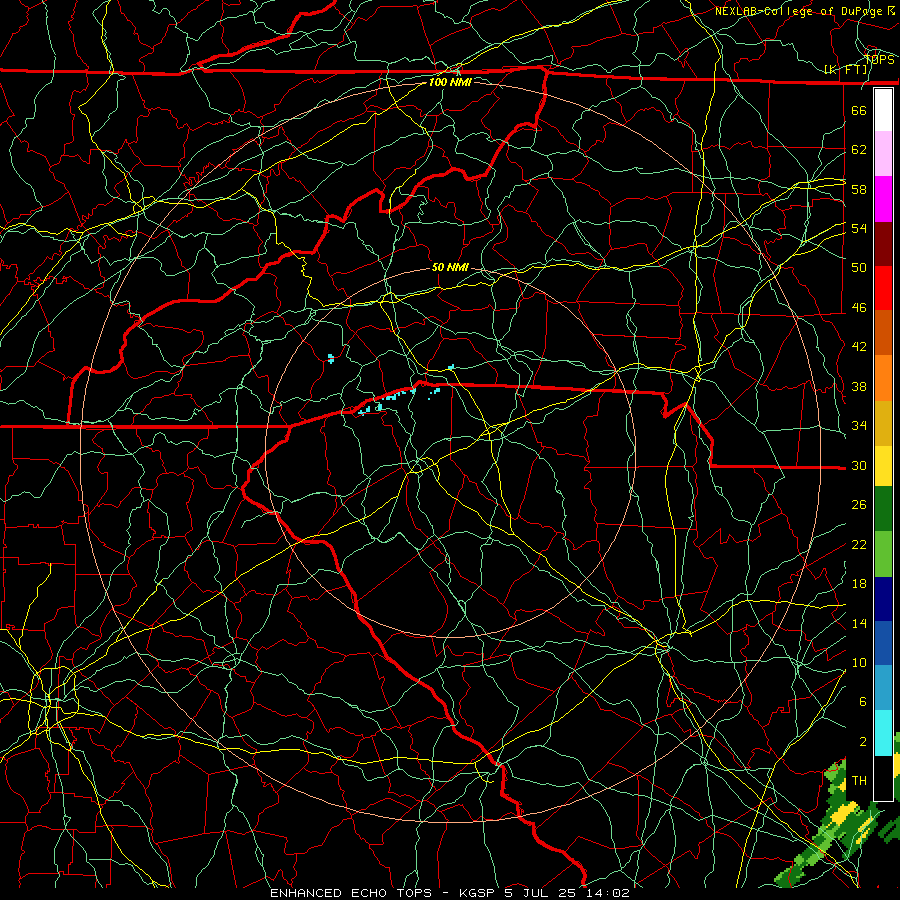Click the light pink swatch near 62
The height and width of the screenshot is (900, 900).
pos(883,153)
